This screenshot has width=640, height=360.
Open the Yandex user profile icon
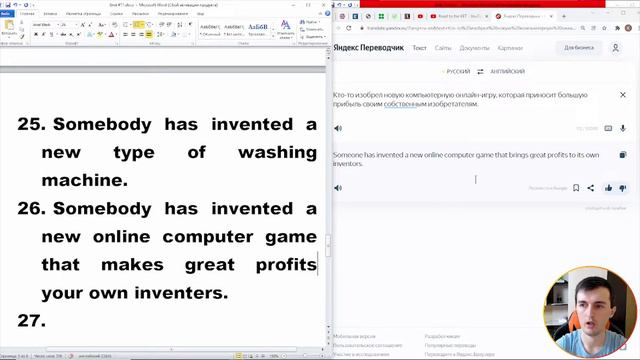[616, 48]
